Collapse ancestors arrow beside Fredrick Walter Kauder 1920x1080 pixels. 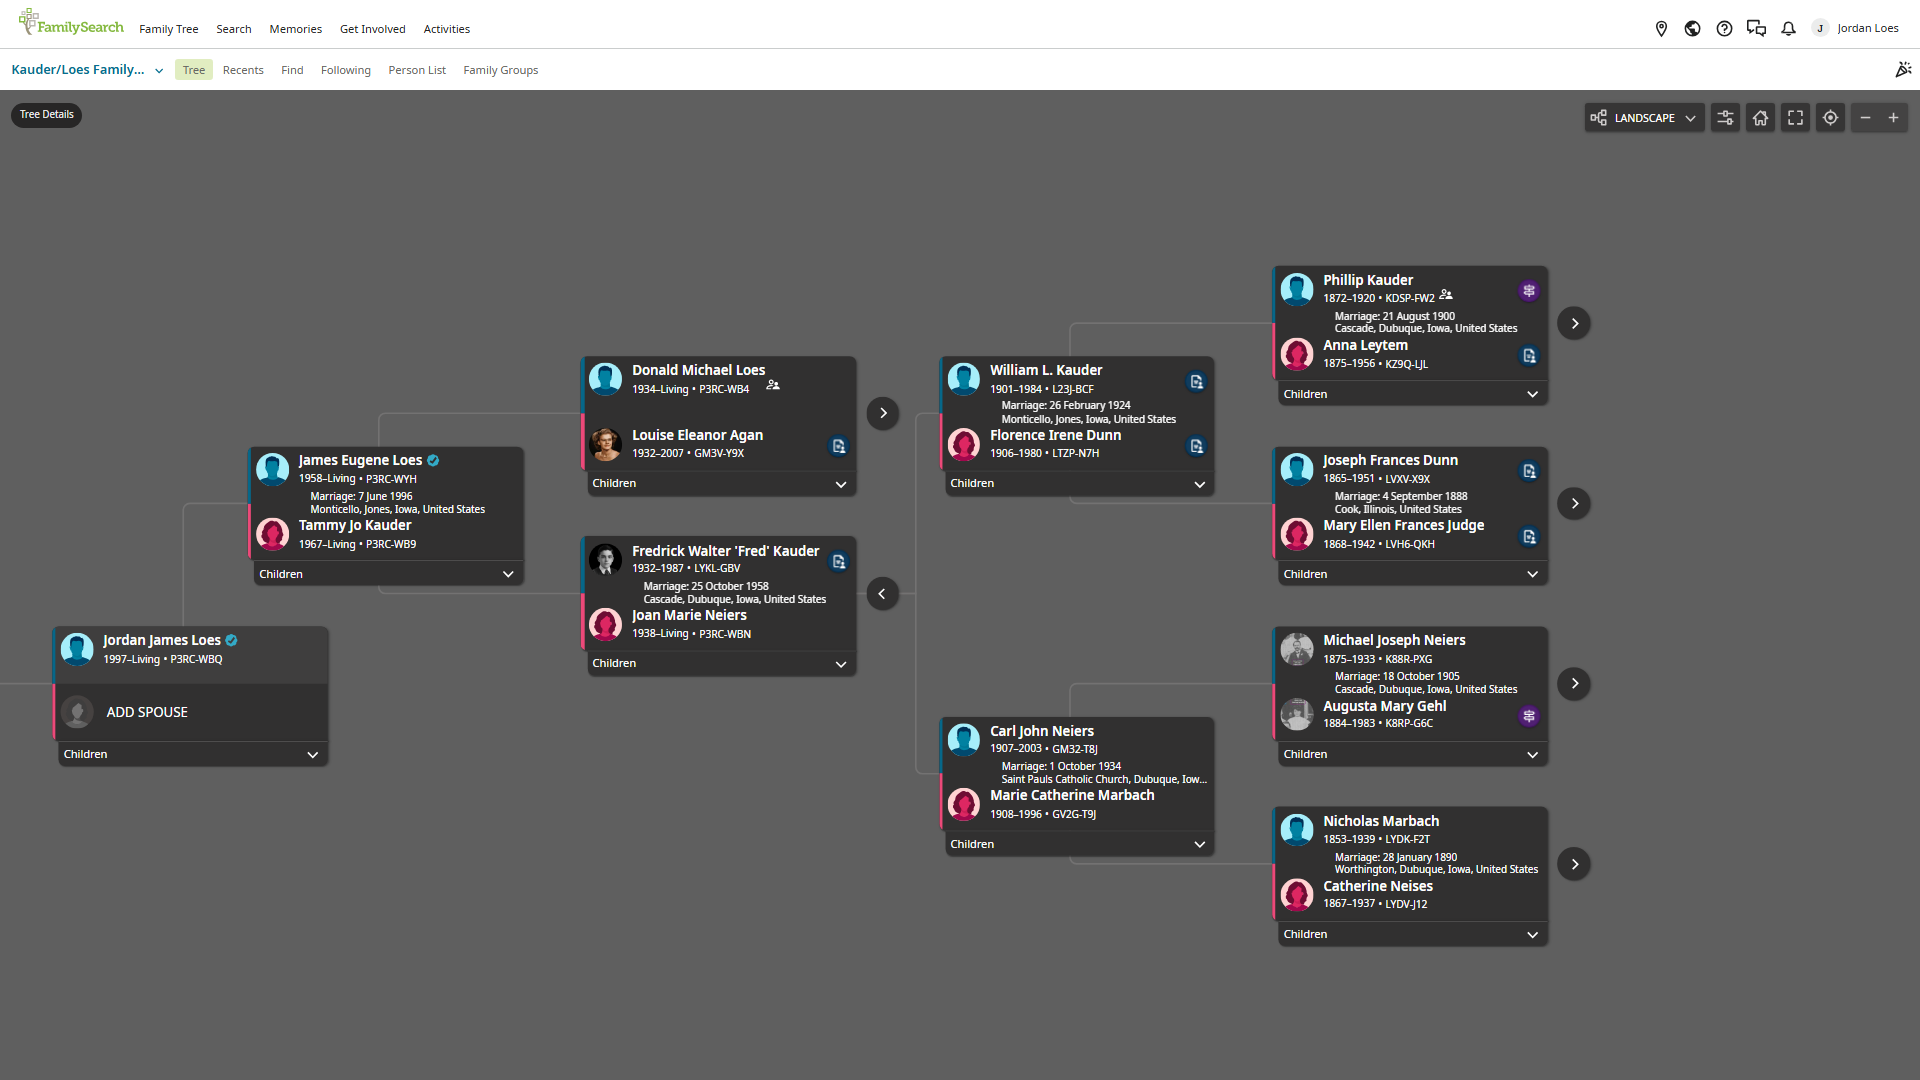click(x=882, y=594)
